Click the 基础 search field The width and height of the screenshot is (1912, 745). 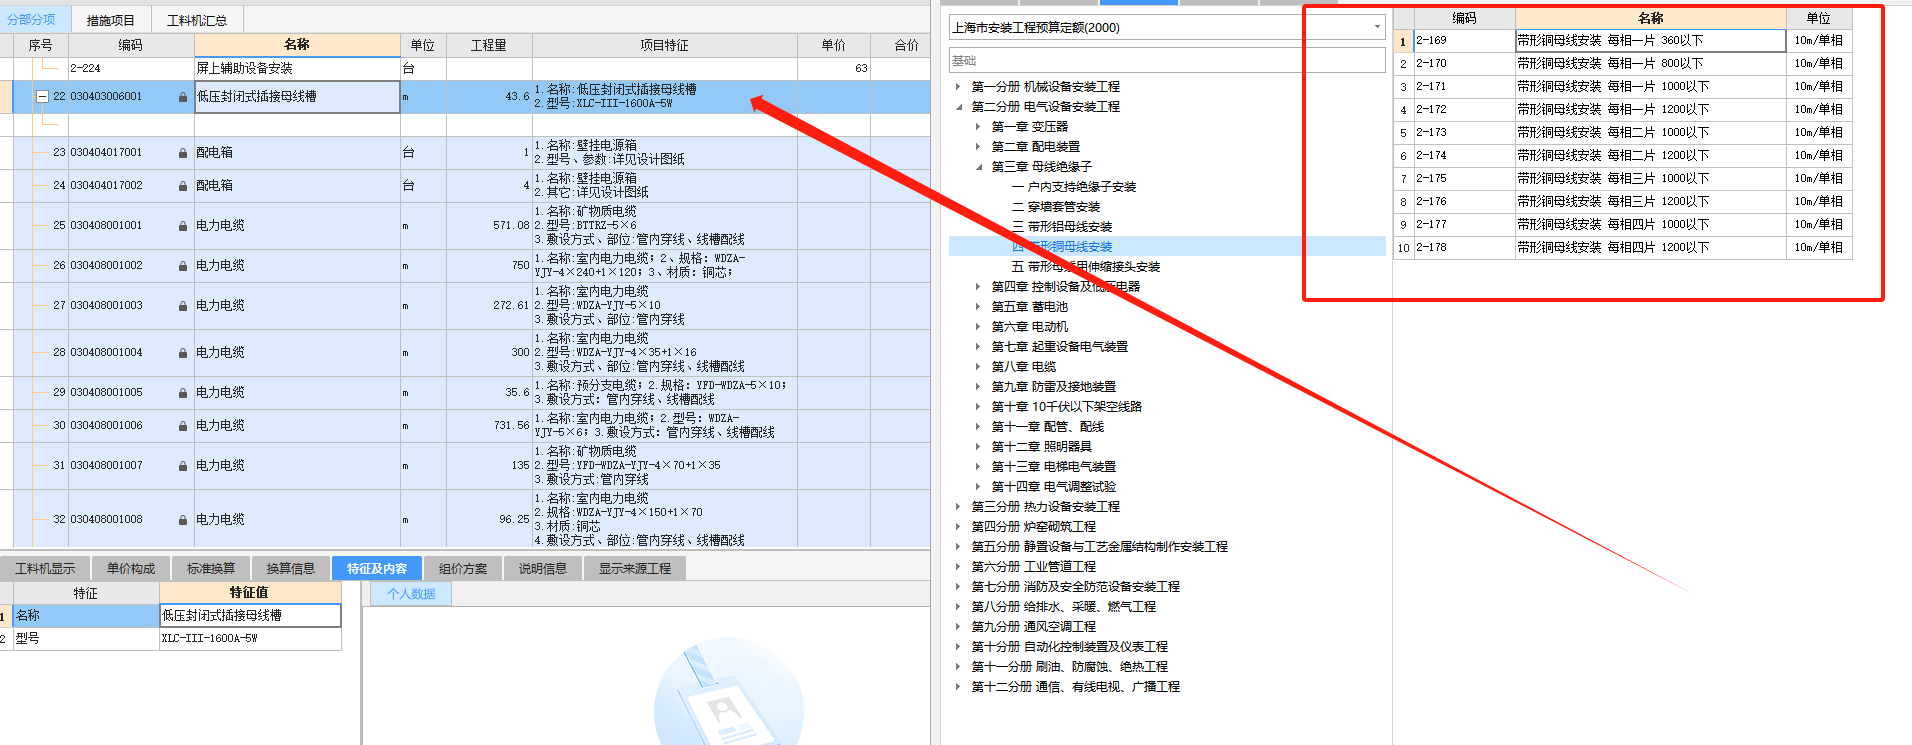coord(1166,61)
